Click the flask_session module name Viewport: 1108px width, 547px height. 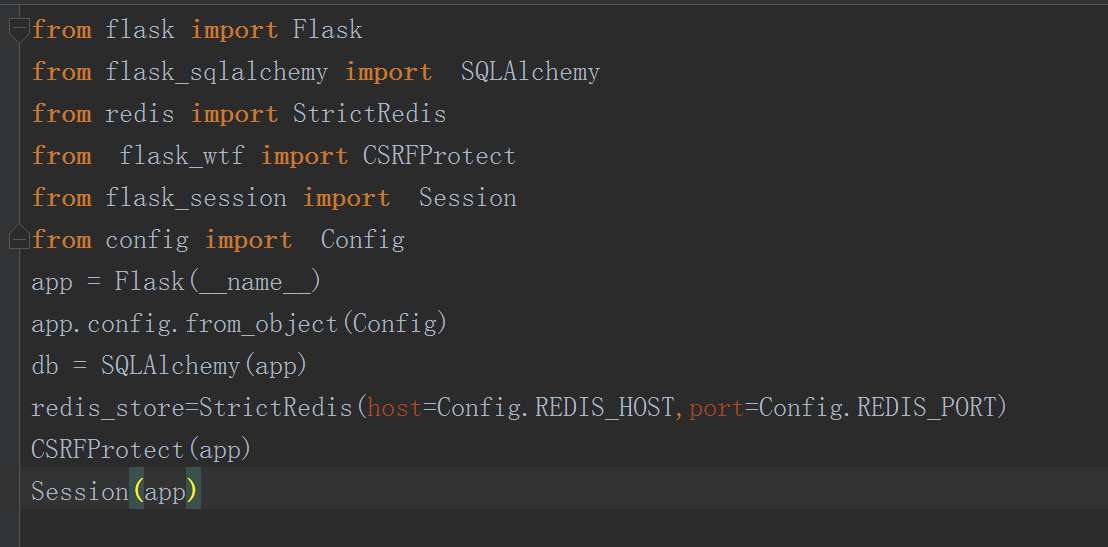(x=196, y=198)
